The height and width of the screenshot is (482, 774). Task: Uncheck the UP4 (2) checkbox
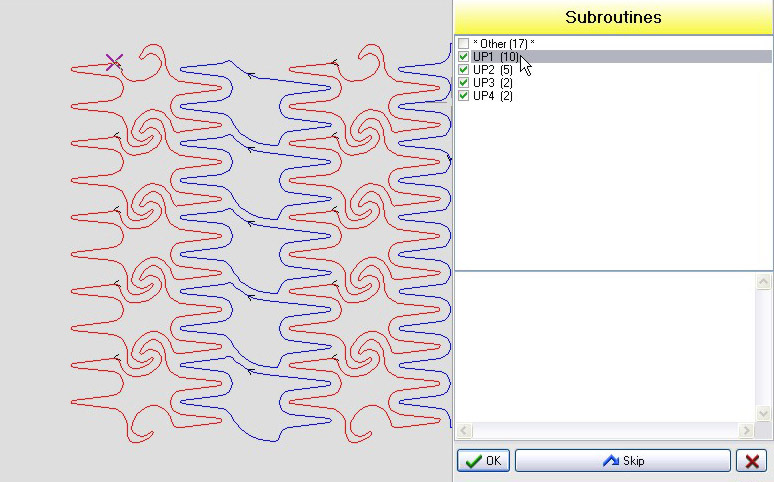pos(463,95)
